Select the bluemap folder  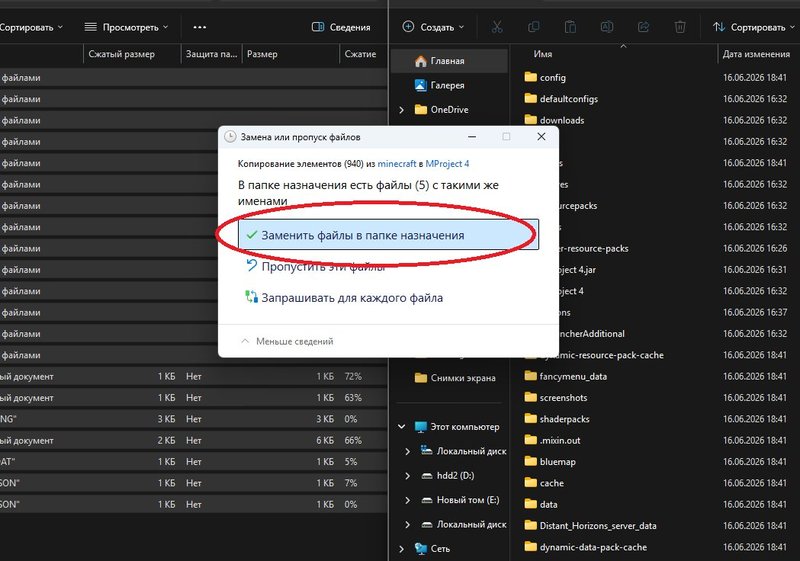(x=550, y=462)
